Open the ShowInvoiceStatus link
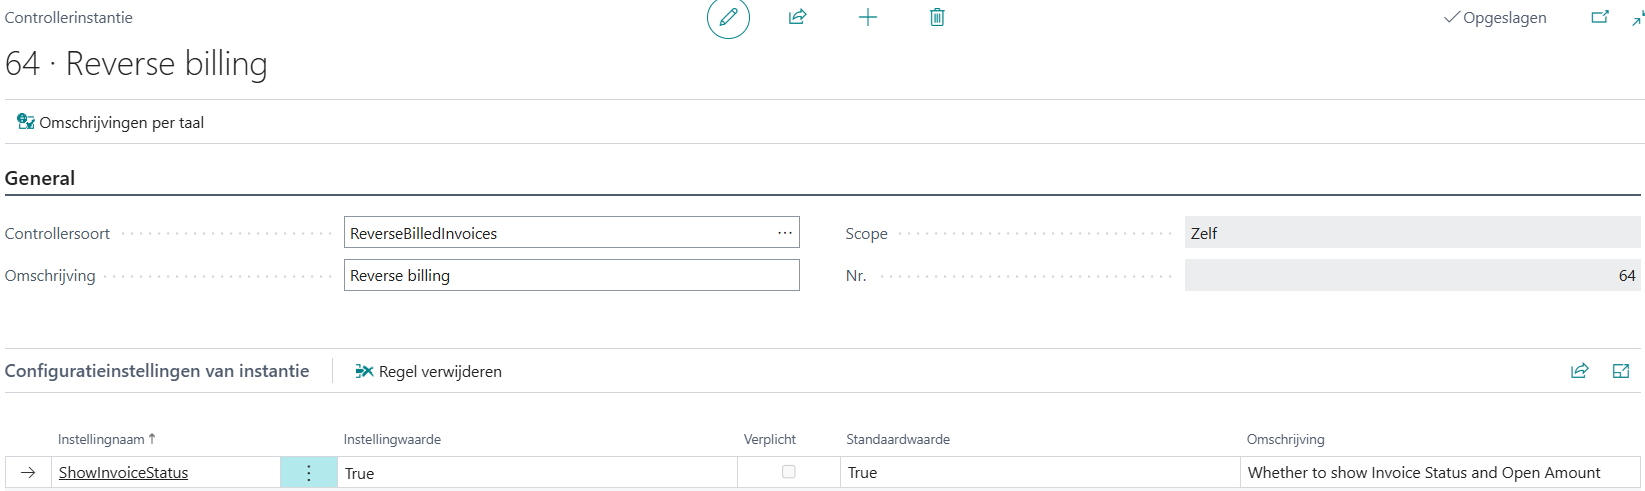Viewport: 1645px width, 491px height. click(123, 473)
